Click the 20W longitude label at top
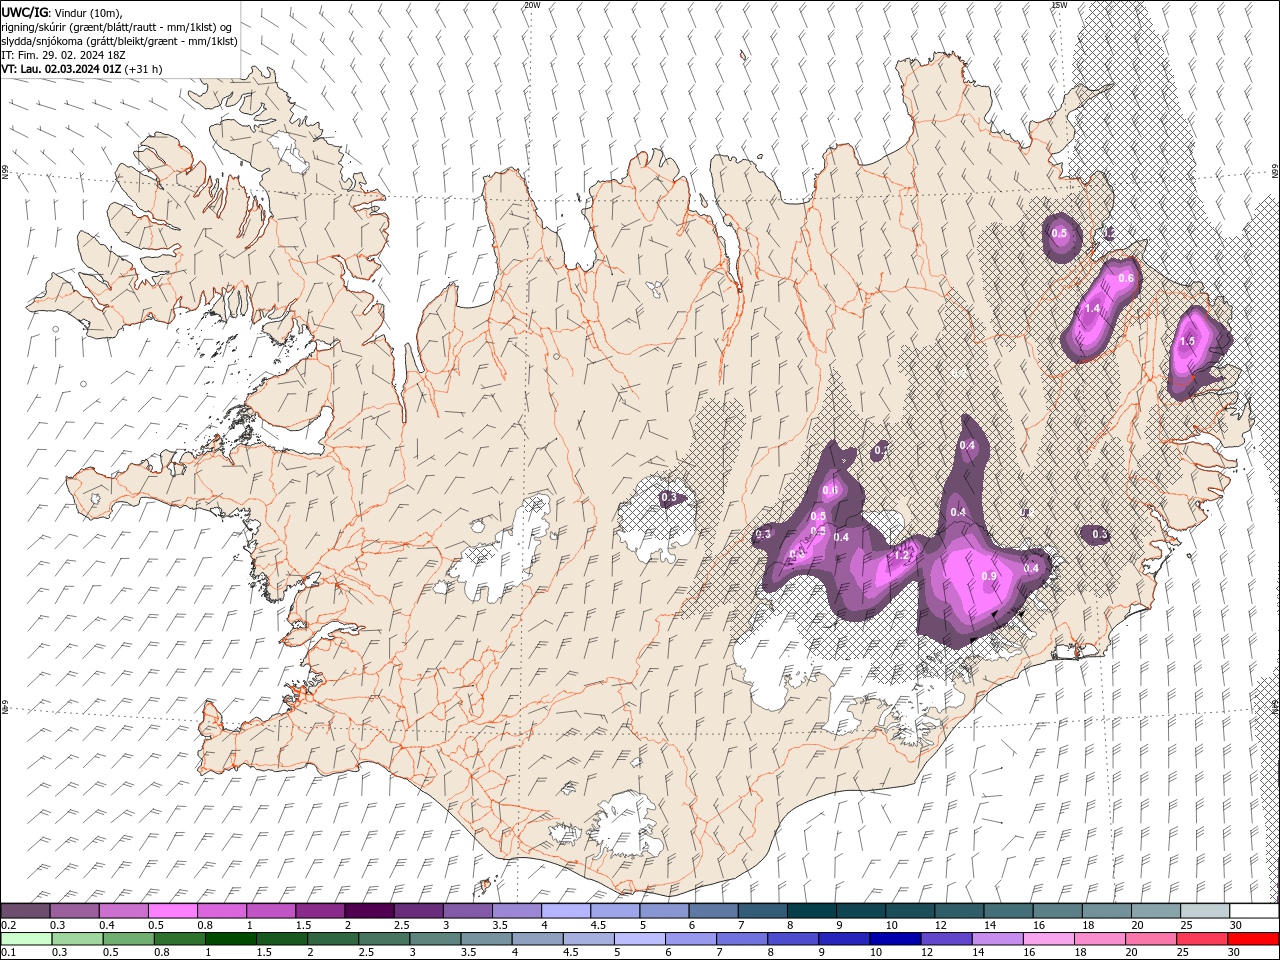The width and height of the screenshot is (1280, 960). (x=532, y=5)
